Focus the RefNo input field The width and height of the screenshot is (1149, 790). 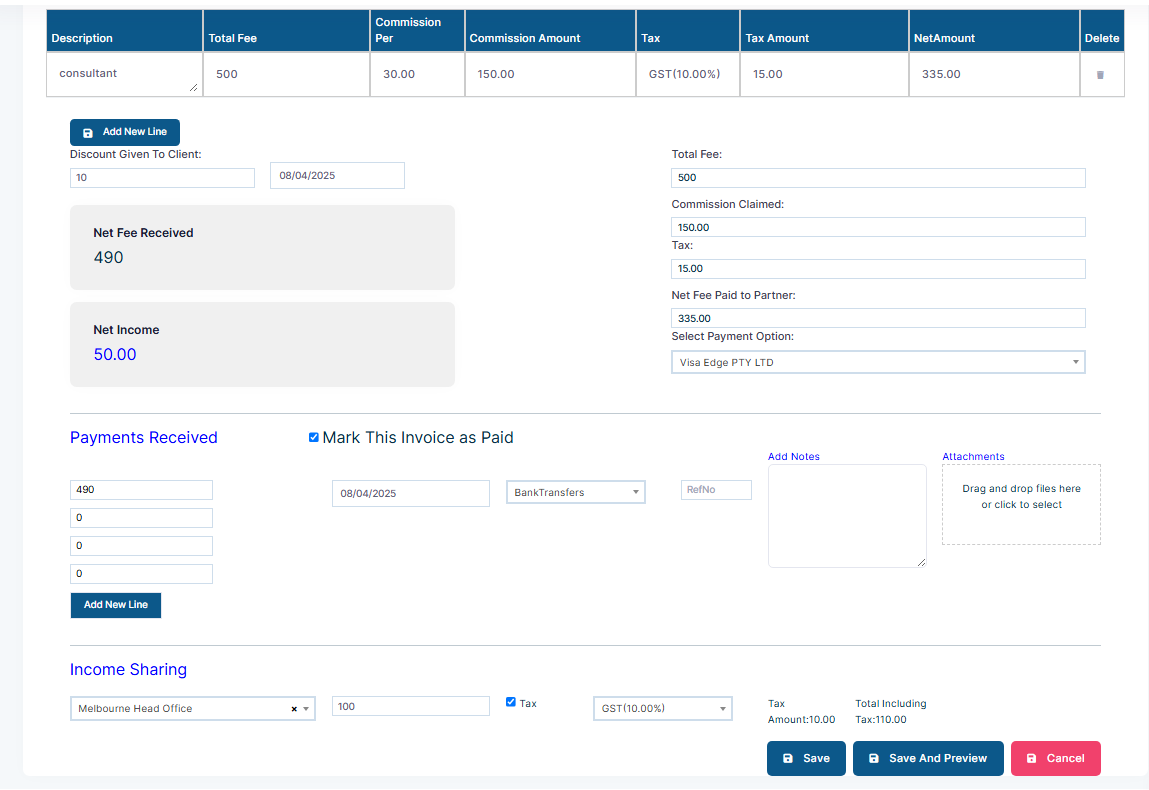(716, 490)
